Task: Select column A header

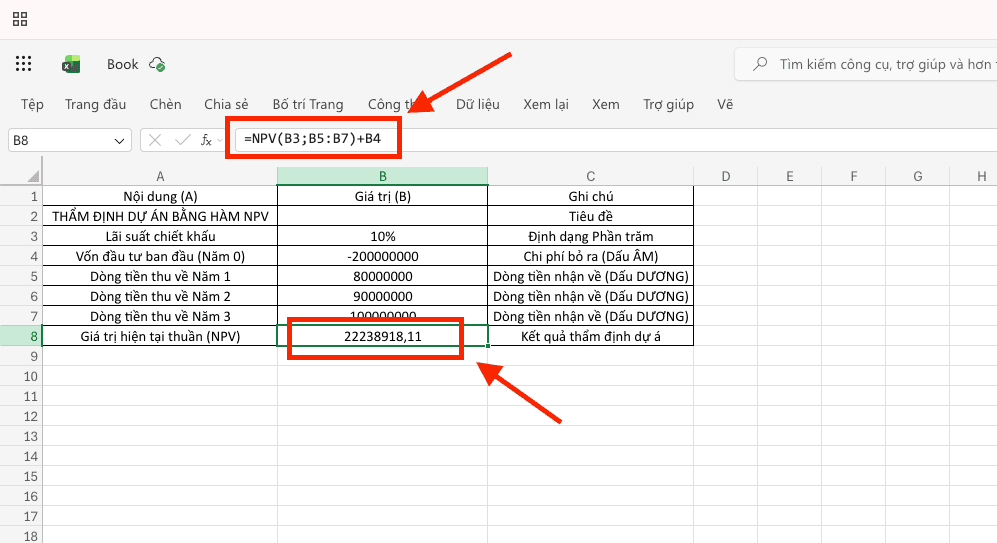Action: (x=160, y=176)
